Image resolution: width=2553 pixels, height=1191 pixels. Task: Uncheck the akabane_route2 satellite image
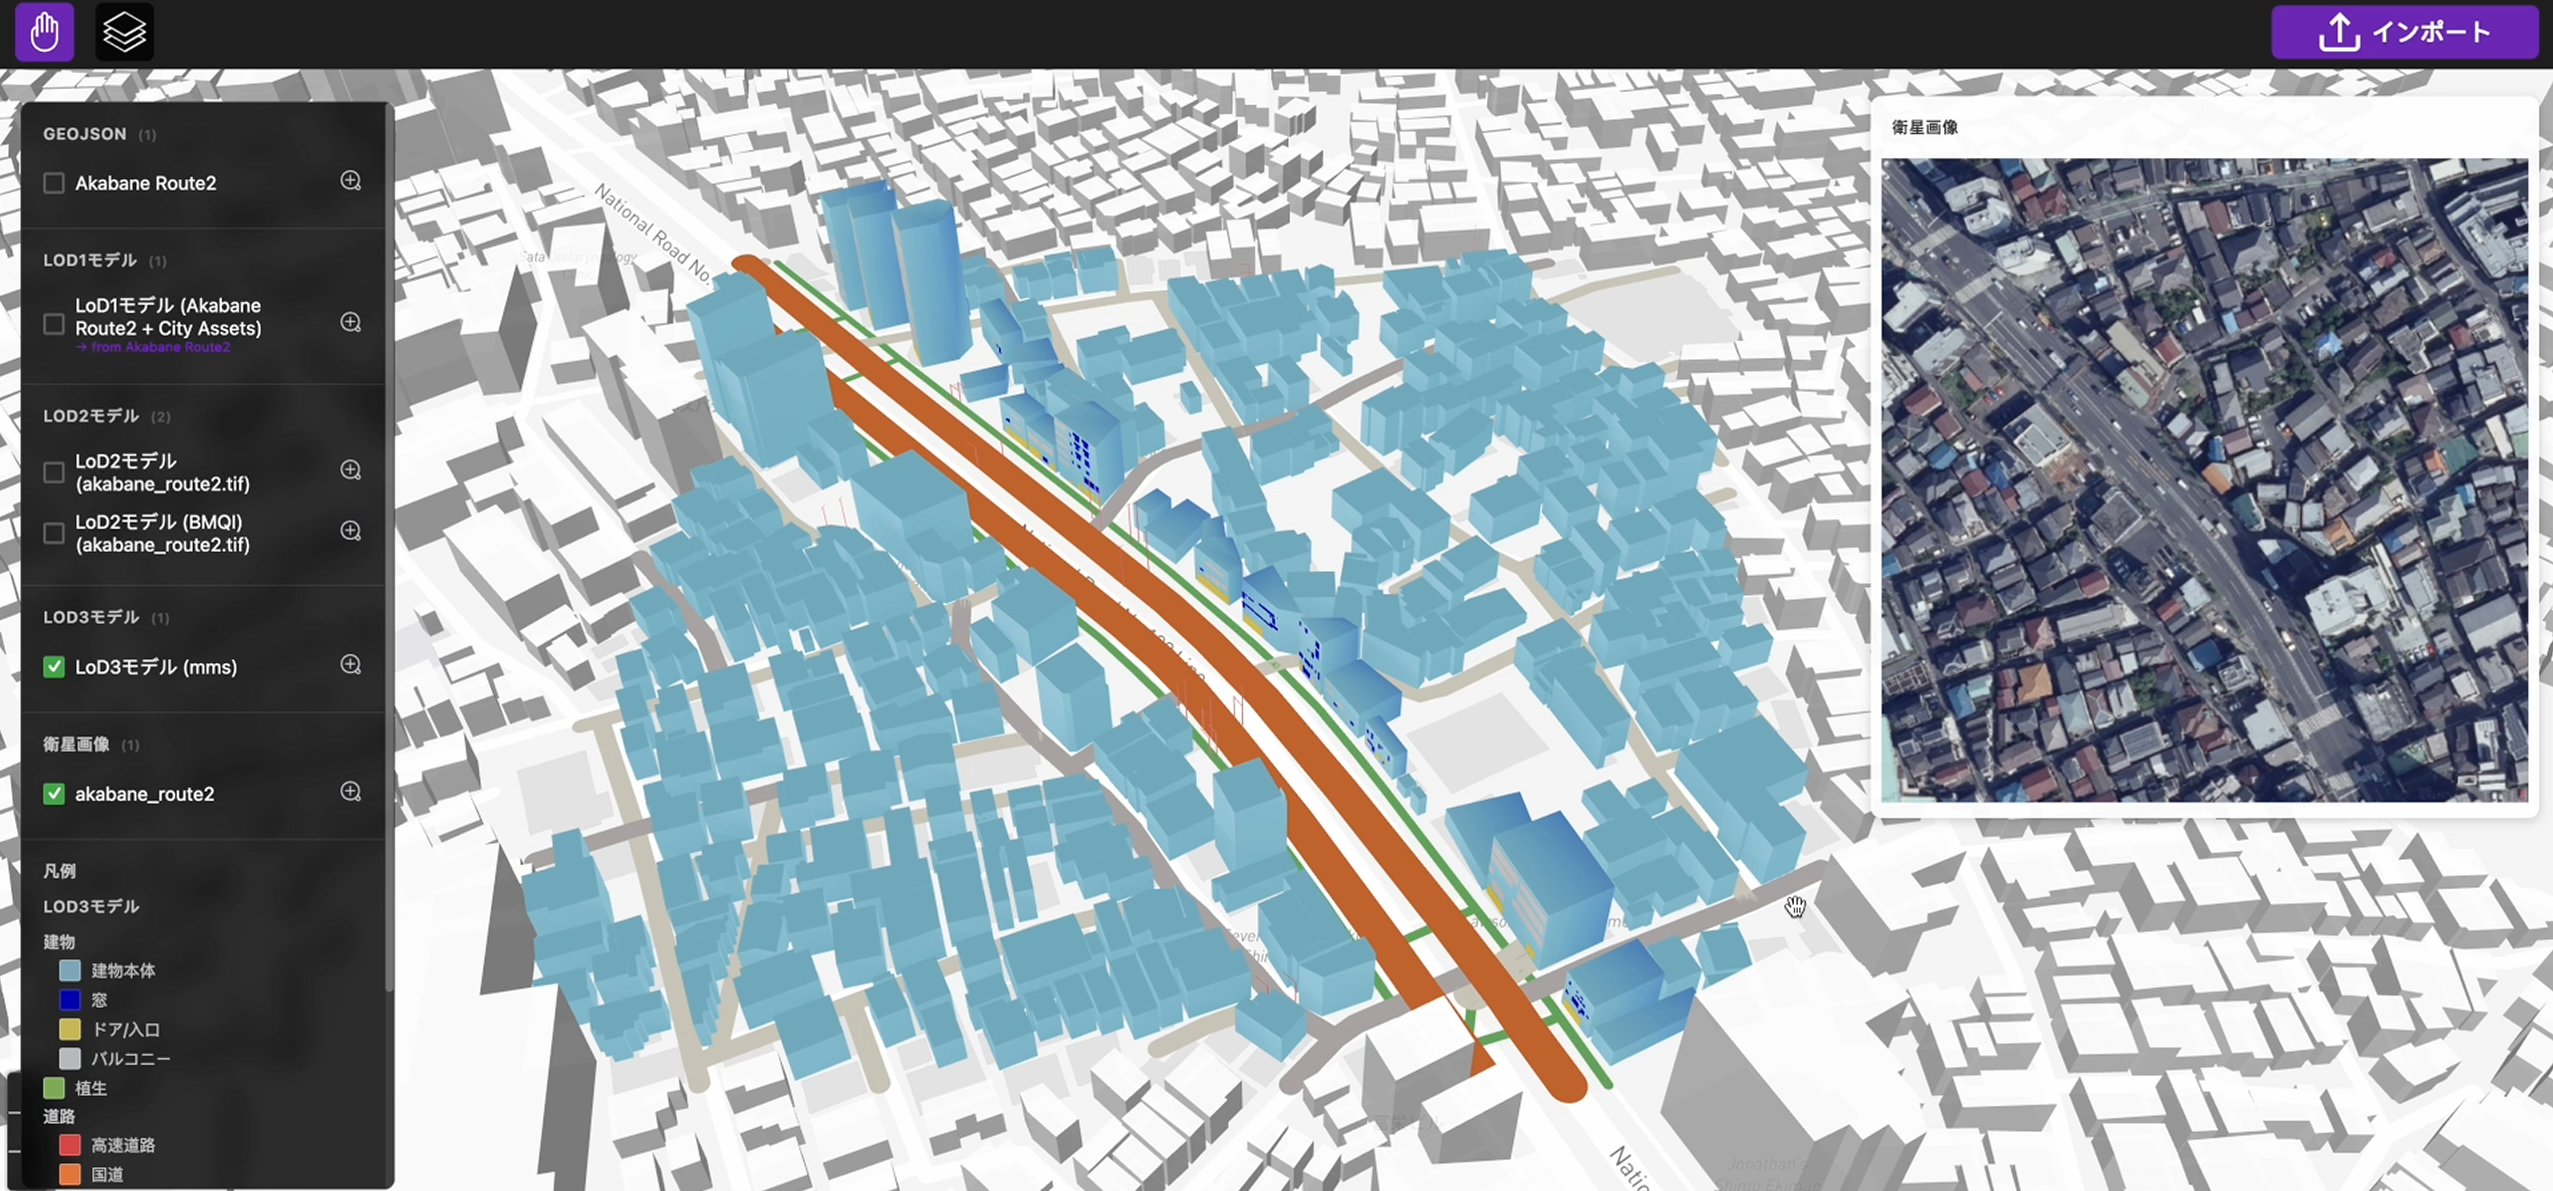click(54, 794)
